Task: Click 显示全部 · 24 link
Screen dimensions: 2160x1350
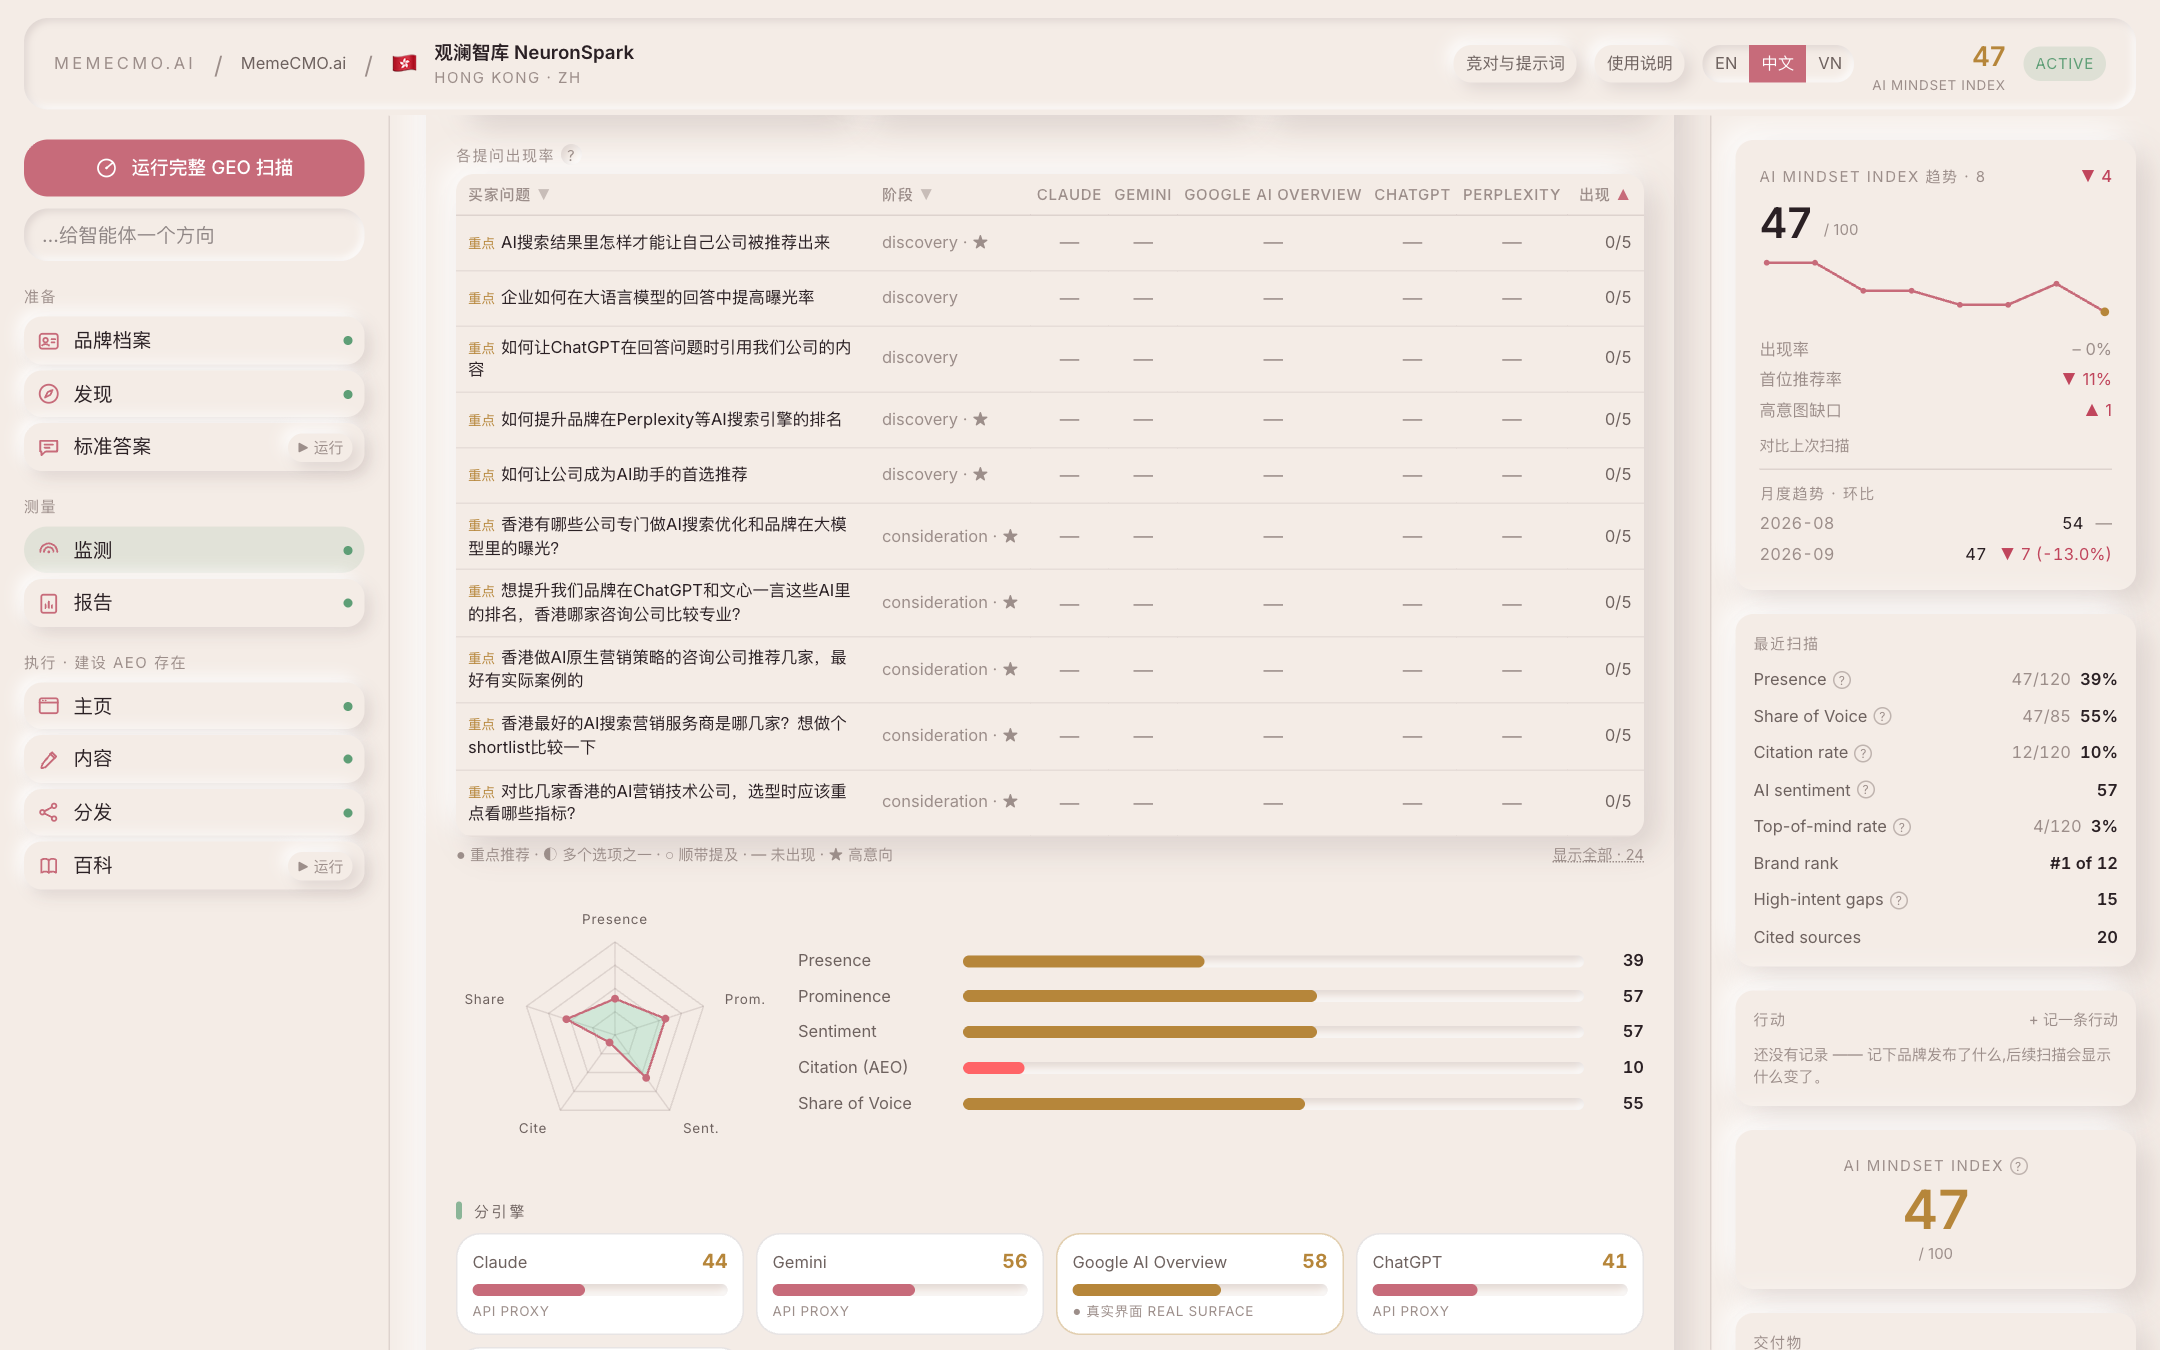Action: [x=1598, y=855]
